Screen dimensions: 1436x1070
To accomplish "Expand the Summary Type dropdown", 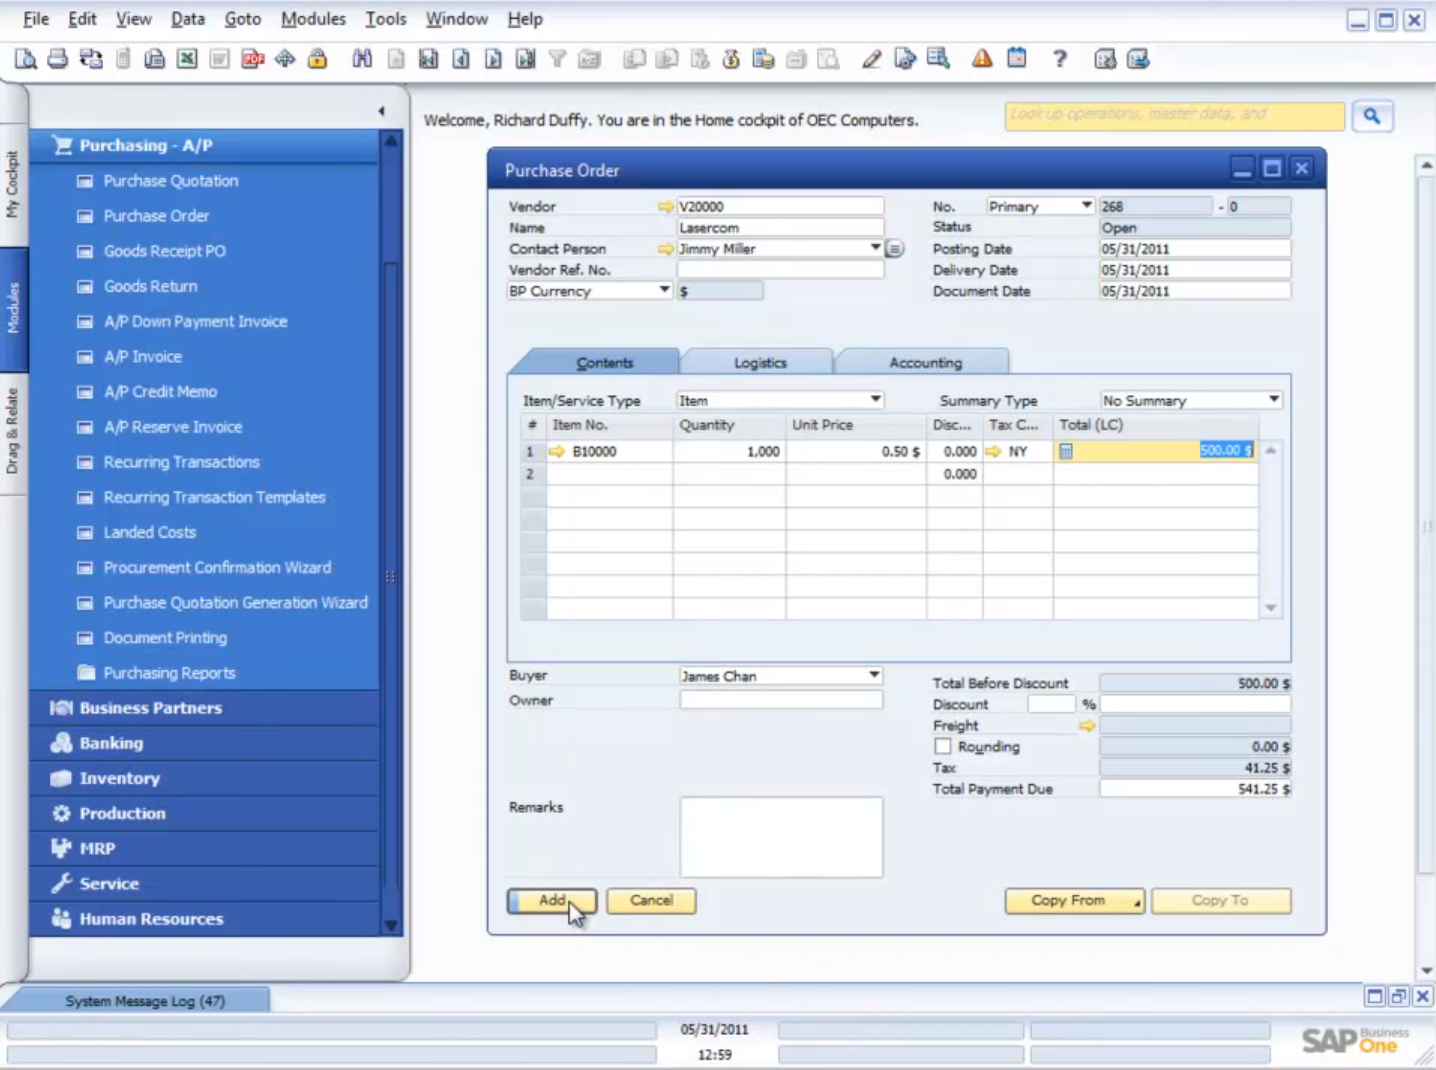I will point(1274,399).
